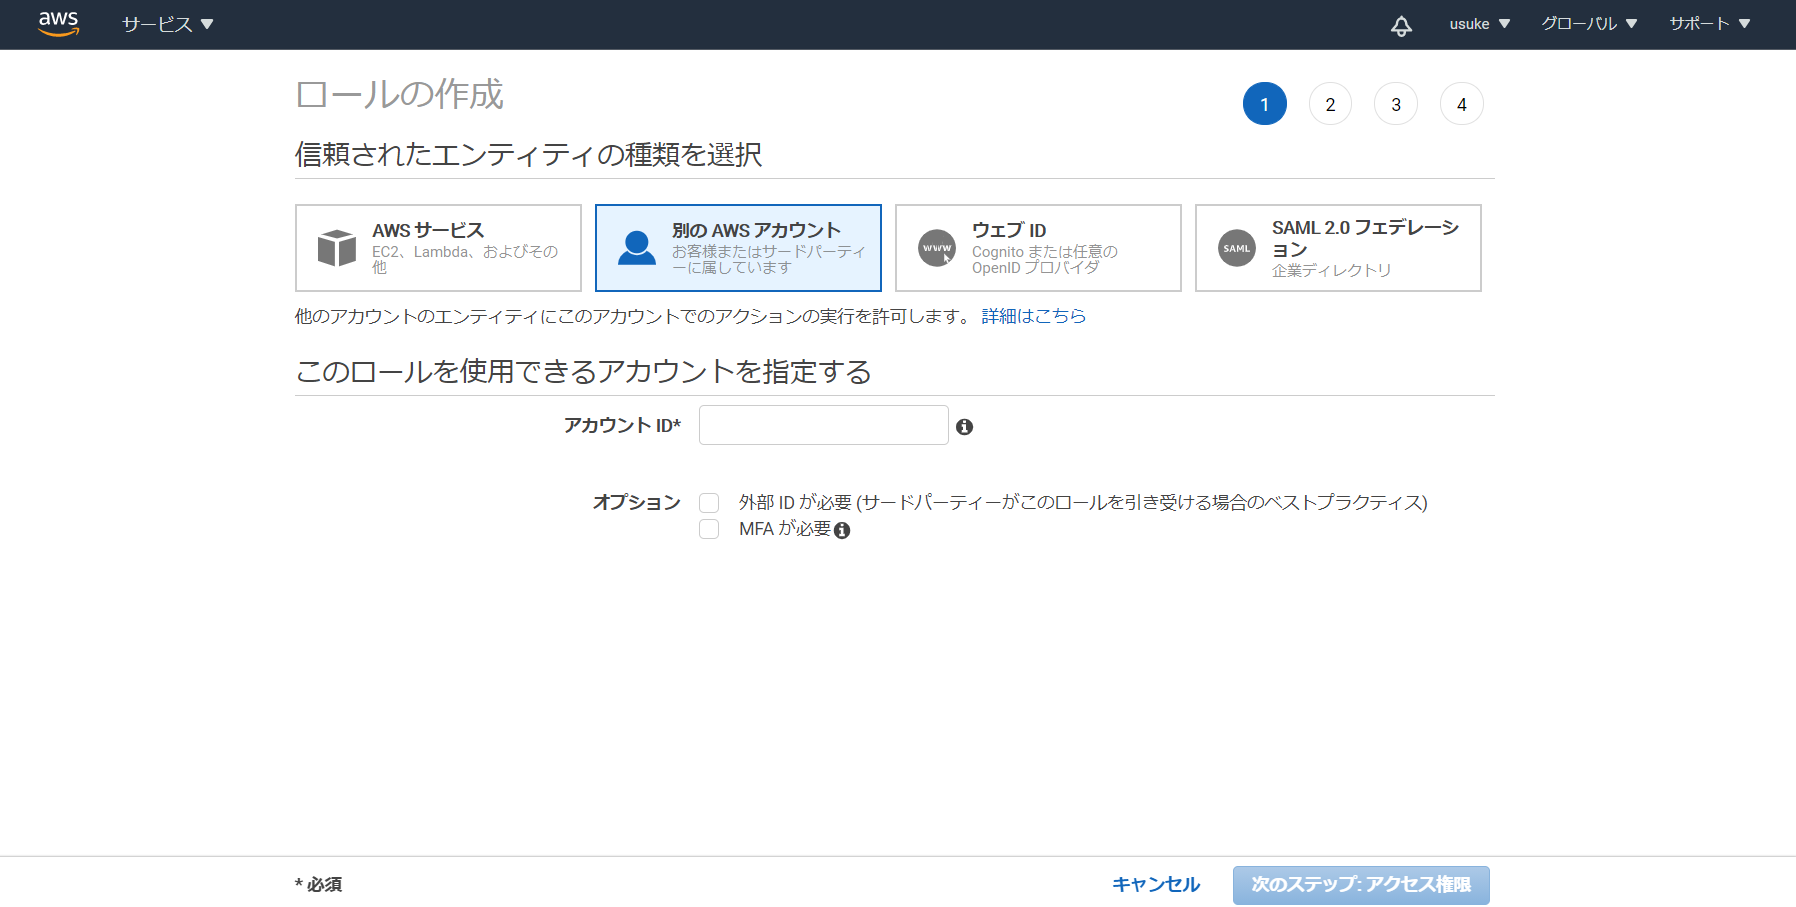Click the アカウント ID* field label
Screen dimensions: 1796x907
(622, 426)
